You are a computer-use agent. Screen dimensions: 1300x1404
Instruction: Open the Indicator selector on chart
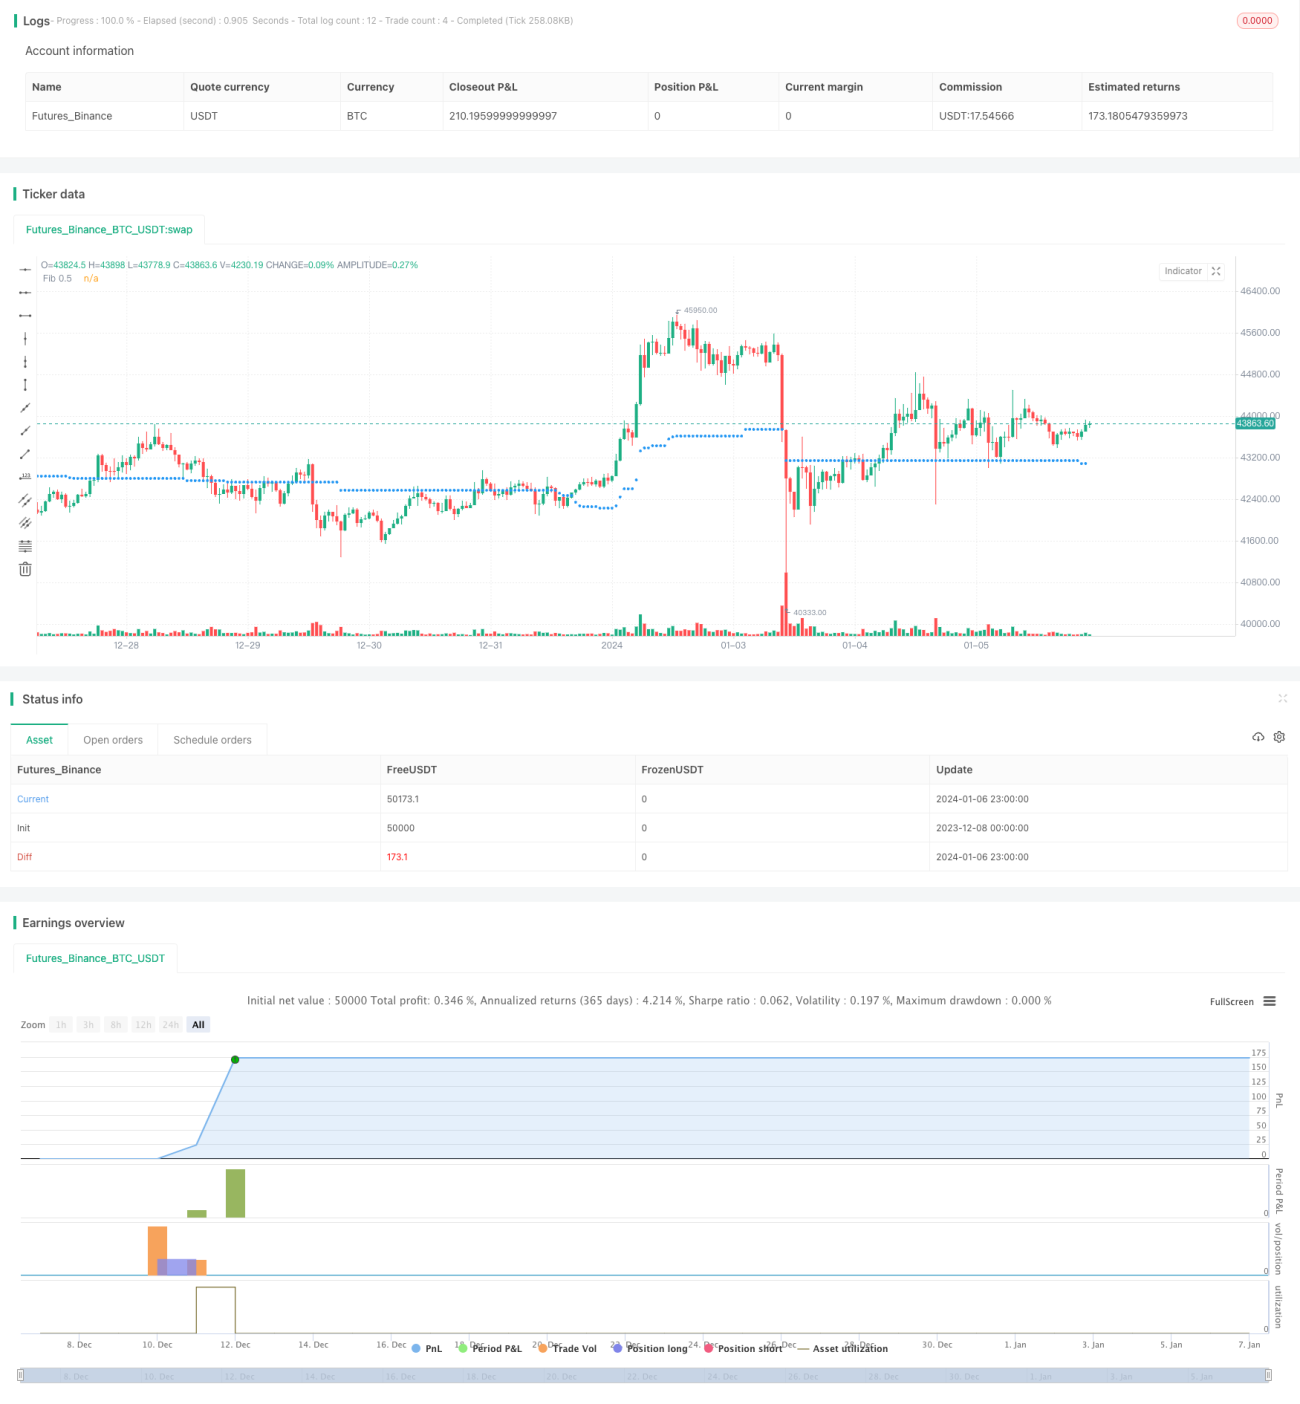pyautogui.click(x=1183, y=271)
